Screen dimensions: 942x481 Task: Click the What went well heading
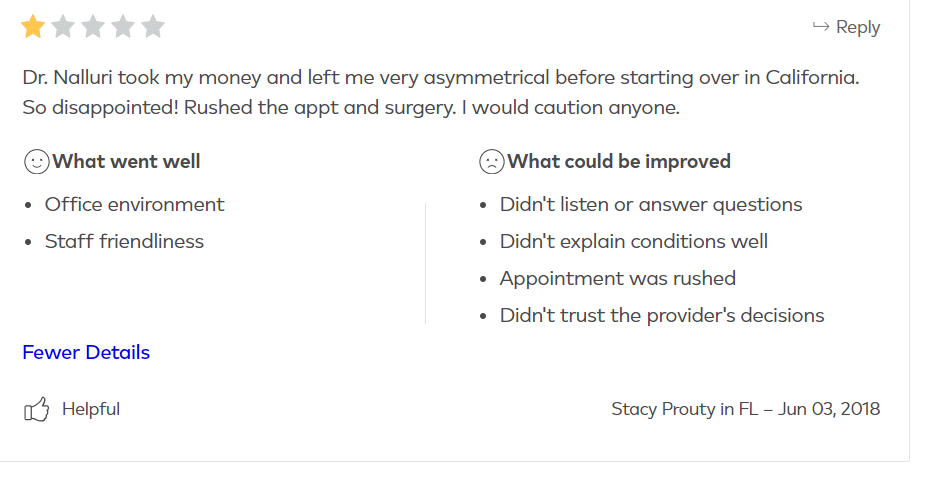coord(126,162)
